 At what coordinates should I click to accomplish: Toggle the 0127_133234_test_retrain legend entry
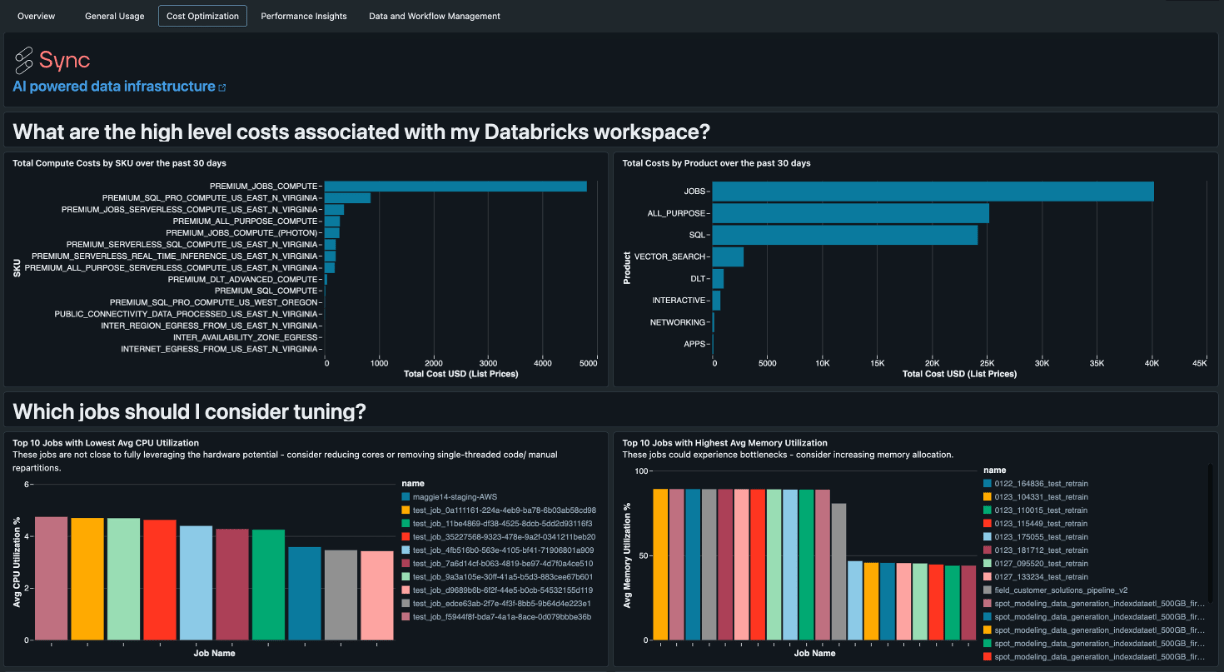[x=1035, y=577]
